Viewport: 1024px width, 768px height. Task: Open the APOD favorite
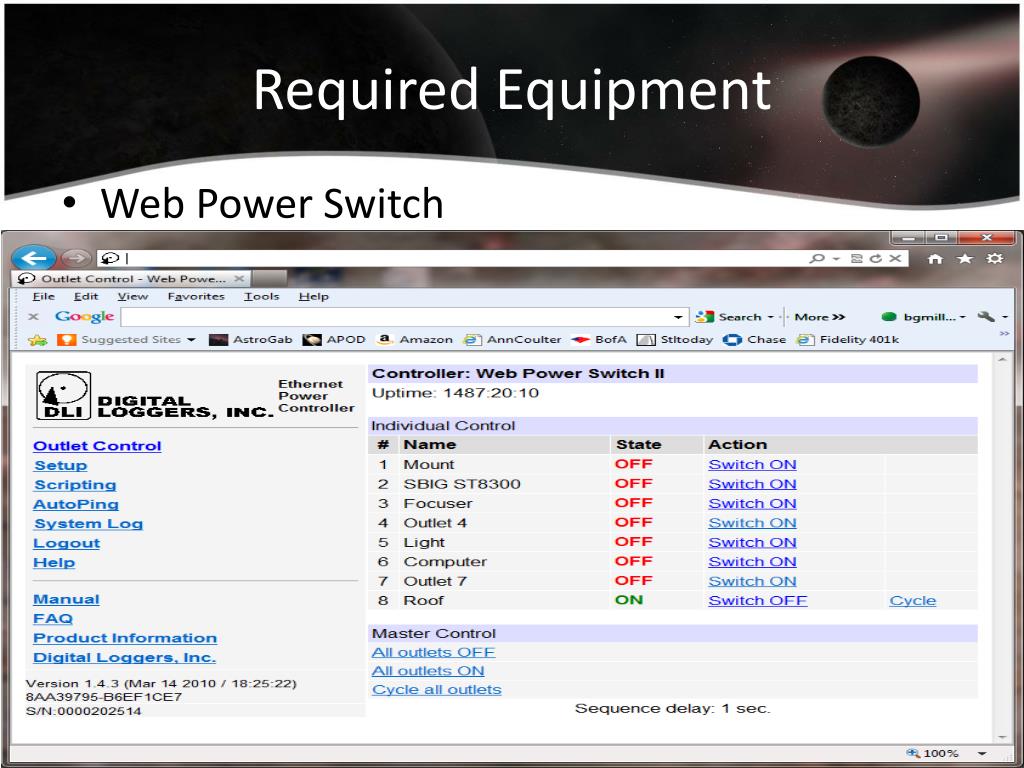click(x=334, y=340)
